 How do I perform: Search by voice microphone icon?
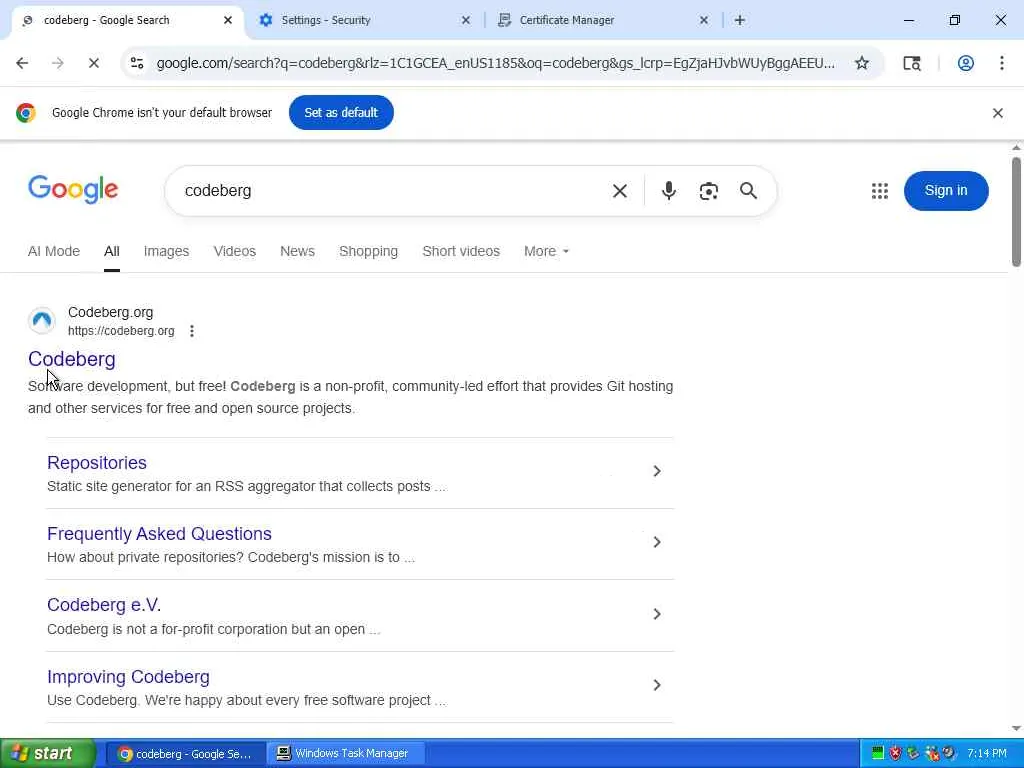pos(668,191)
